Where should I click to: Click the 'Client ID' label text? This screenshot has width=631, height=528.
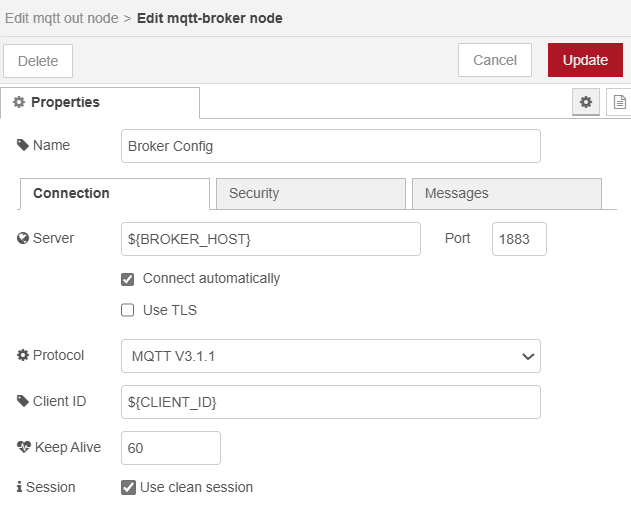(59, 401)
